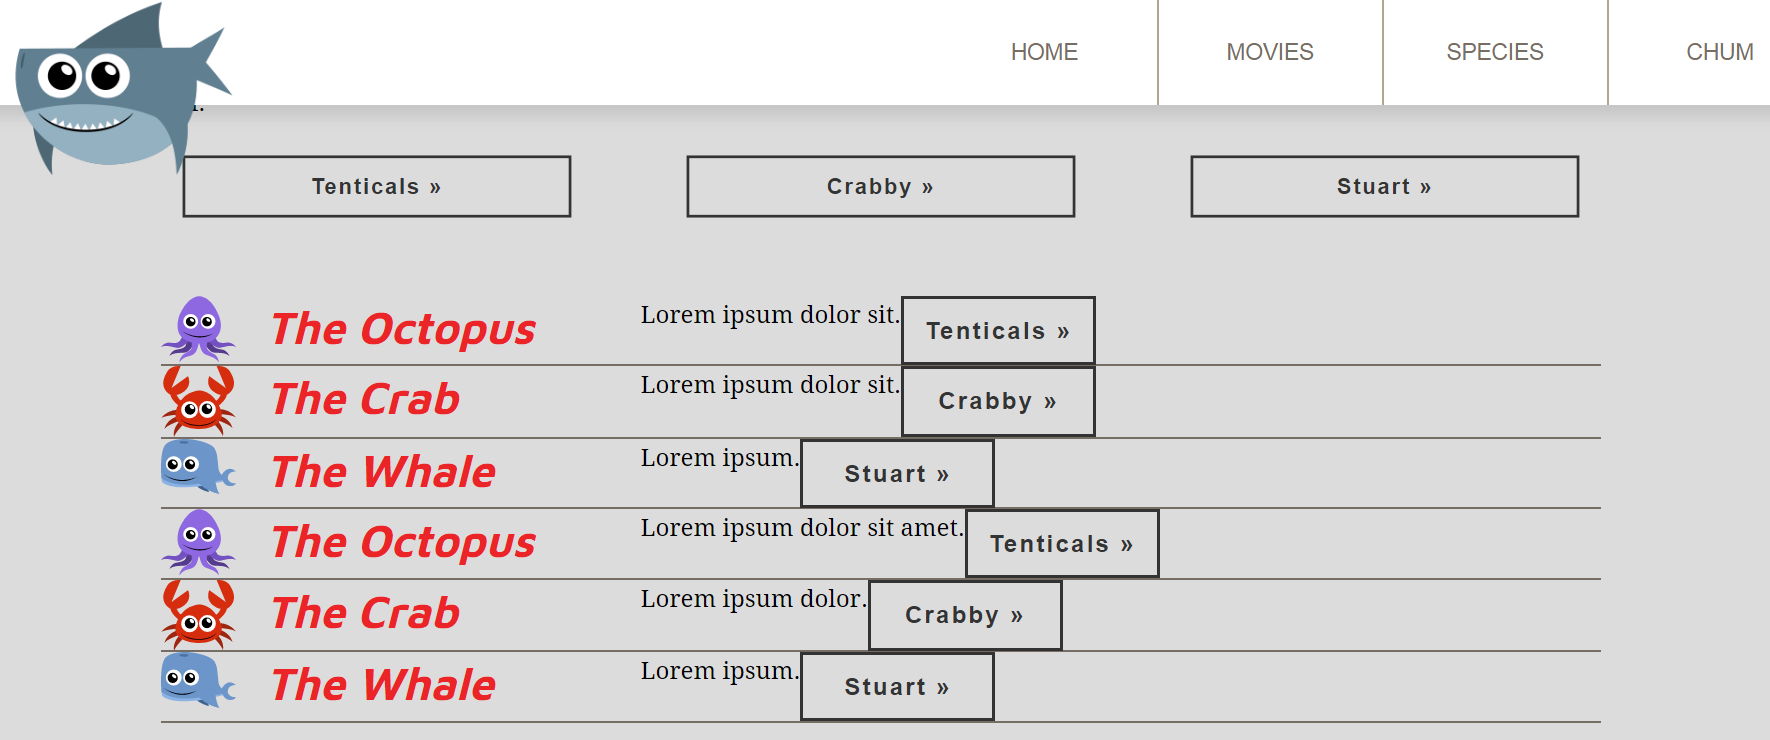Click Tenticals » beside 'Lorem ipsum dolor sit amet.'
The image size is (1770, 740).
click(1062, 544)
